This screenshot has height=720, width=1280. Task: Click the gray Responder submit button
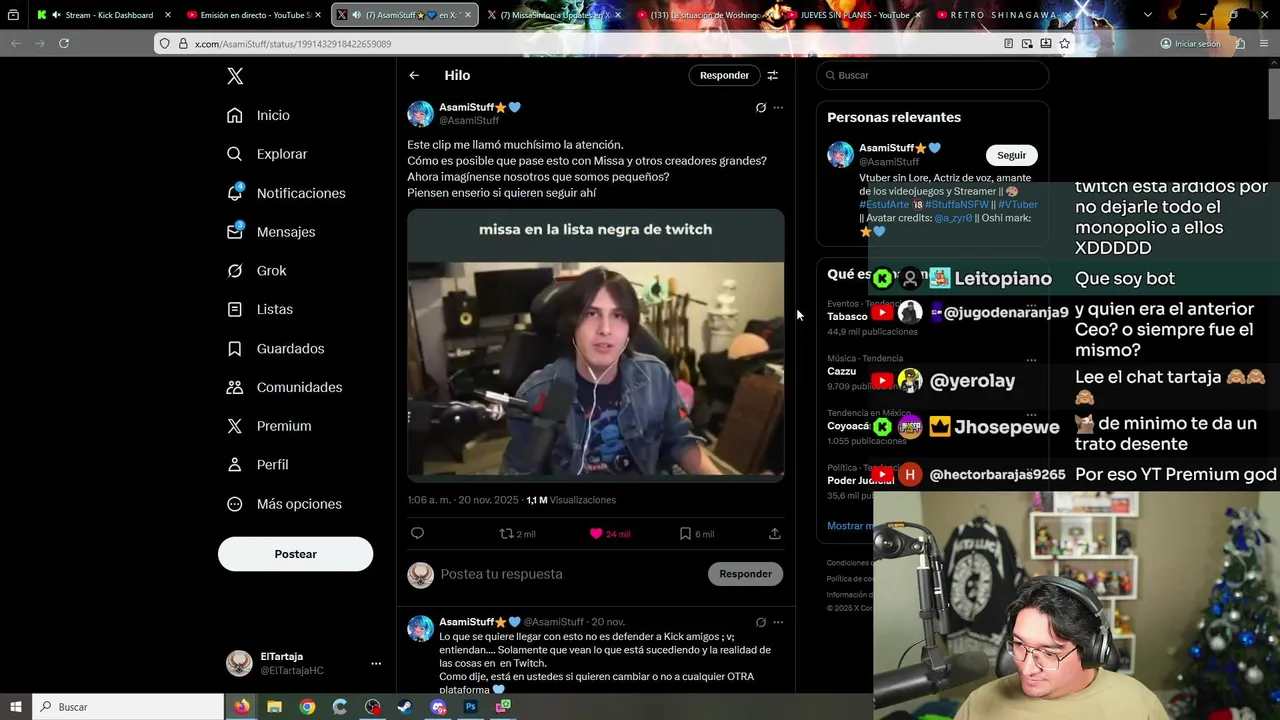tap(746, 574)
